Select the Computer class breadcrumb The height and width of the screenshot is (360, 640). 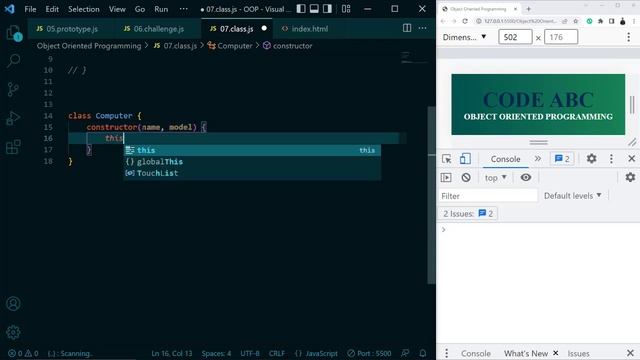[x=230, y=46]
